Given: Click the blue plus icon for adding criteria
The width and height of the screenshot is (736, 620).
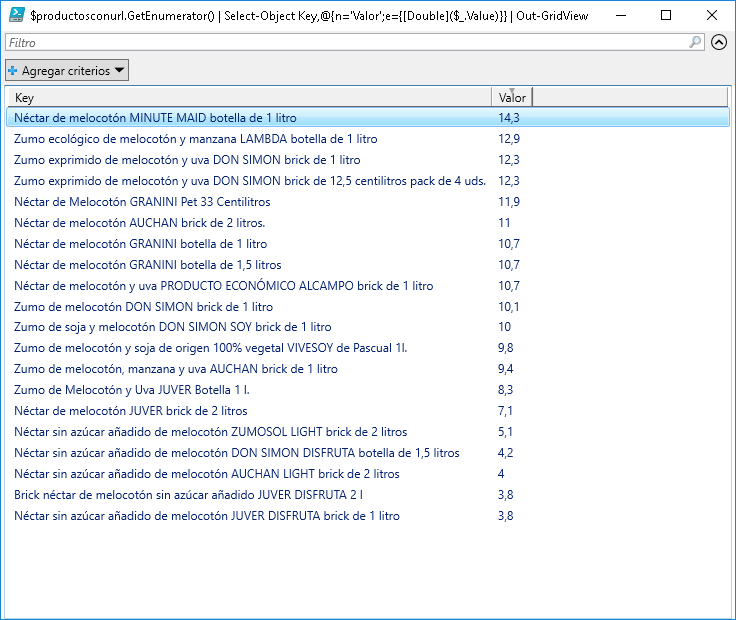Looking at the screenshot, I should click(13, 71).
